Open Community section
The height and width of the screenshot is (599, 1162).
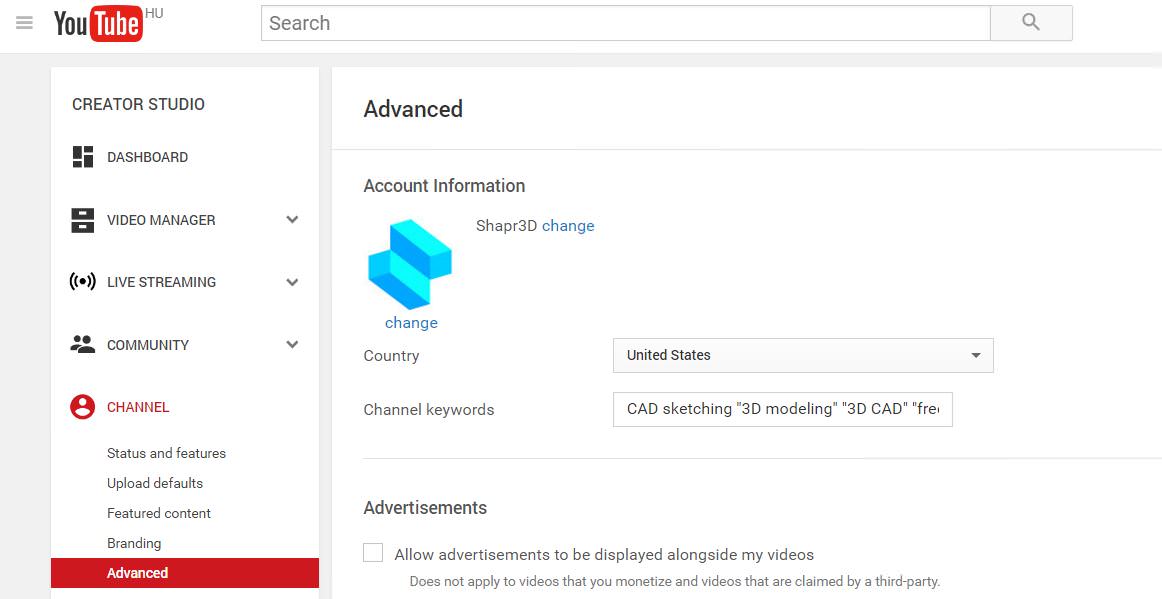(147, 345)
